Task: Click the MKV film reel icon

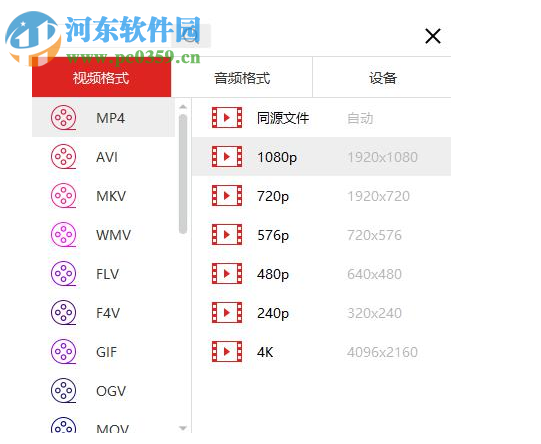Action: tap(63, 196)
